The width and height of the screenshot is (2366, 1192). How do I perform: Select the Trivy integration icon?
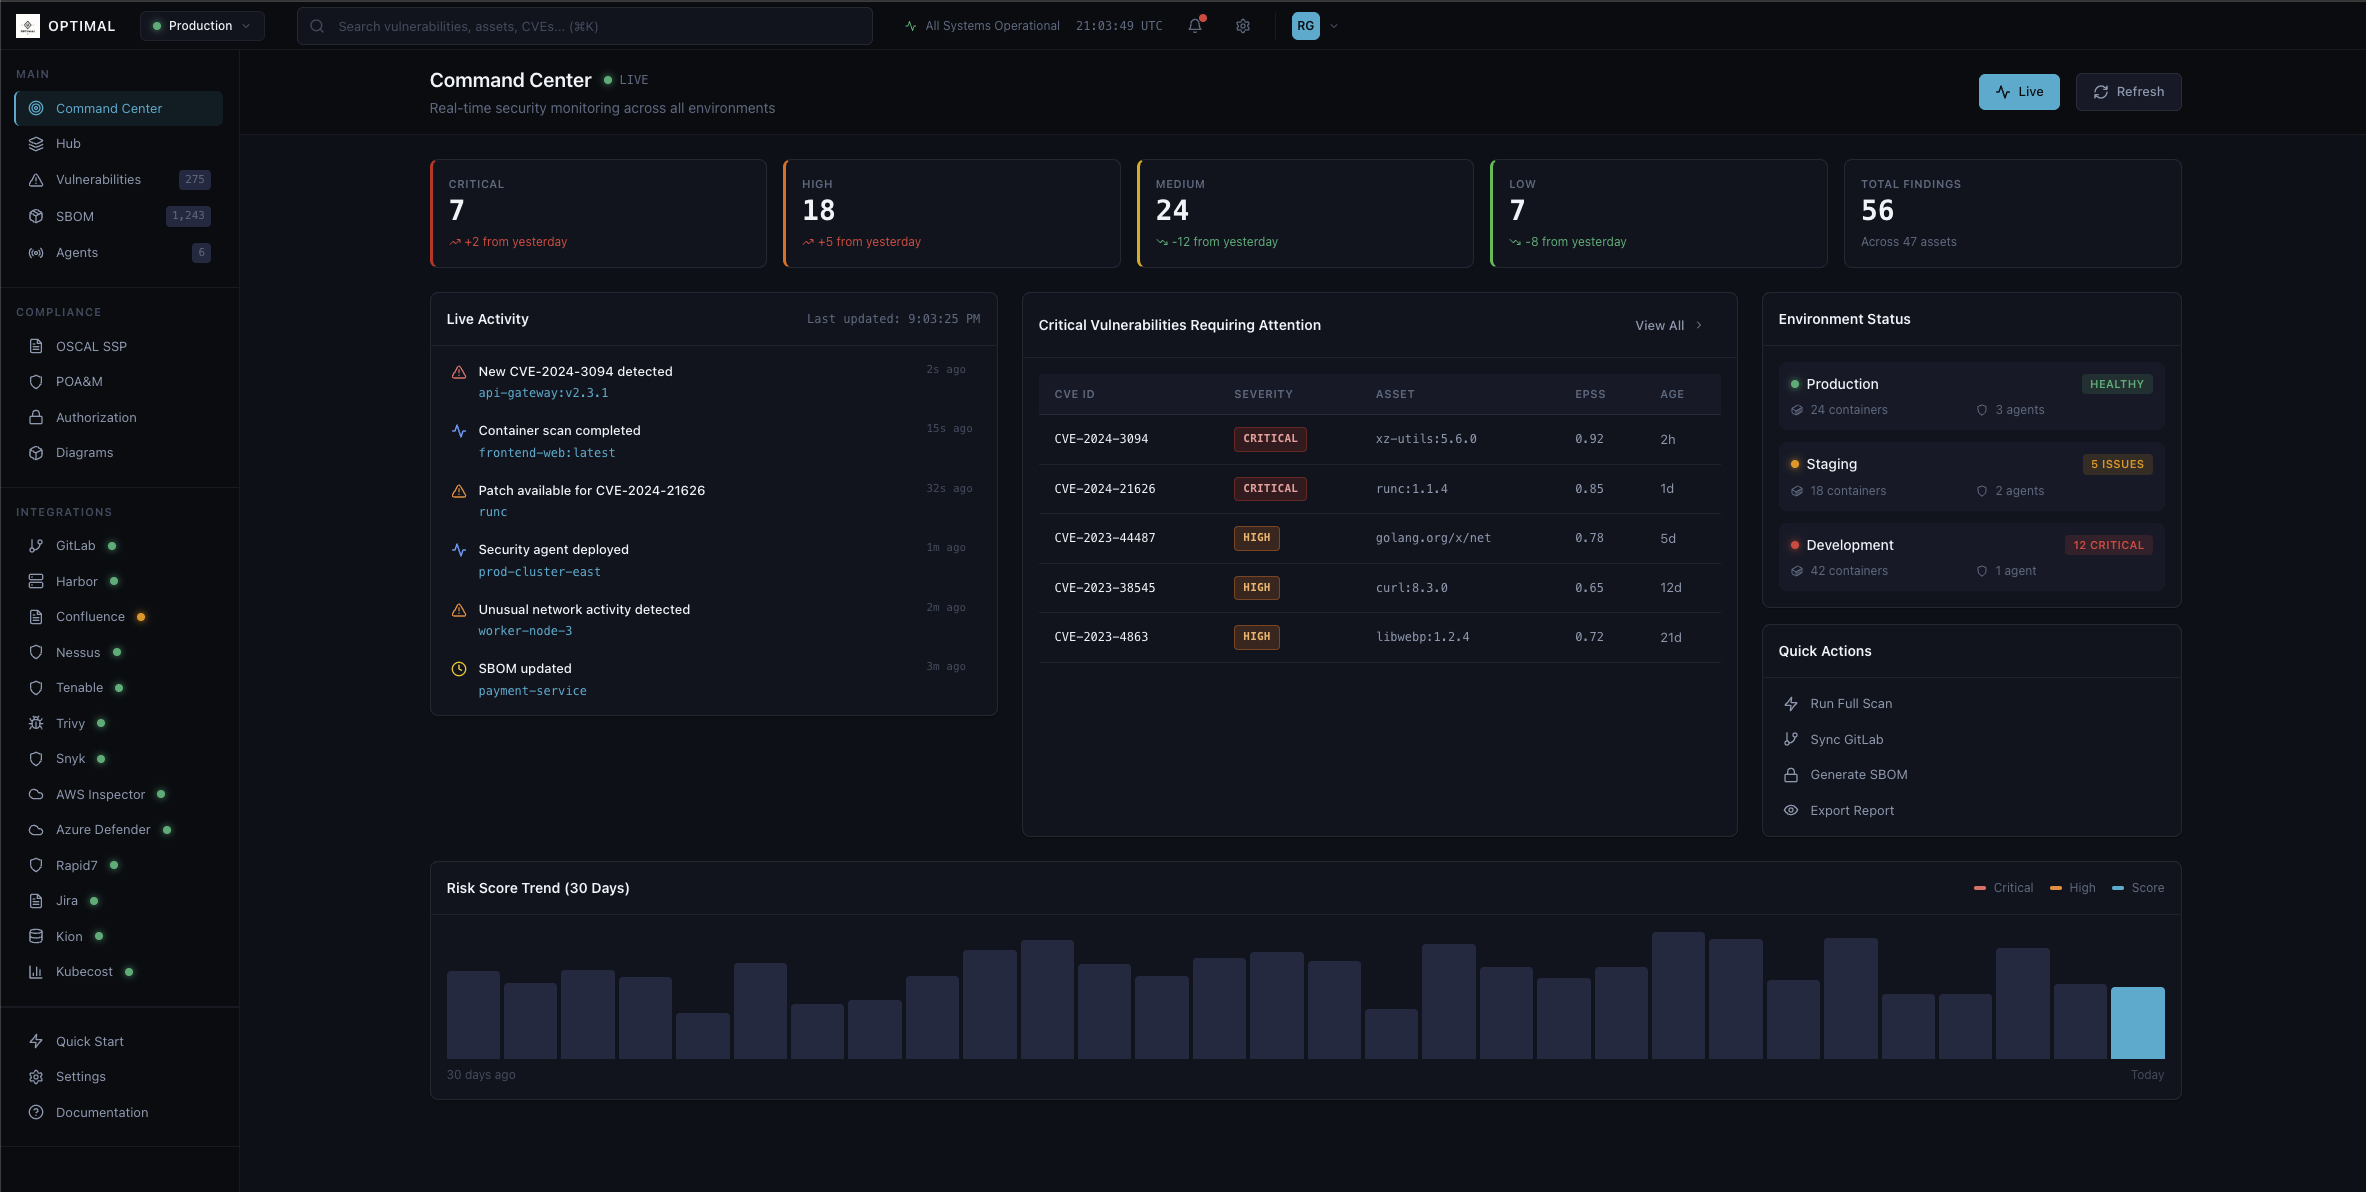coord(34,723)
